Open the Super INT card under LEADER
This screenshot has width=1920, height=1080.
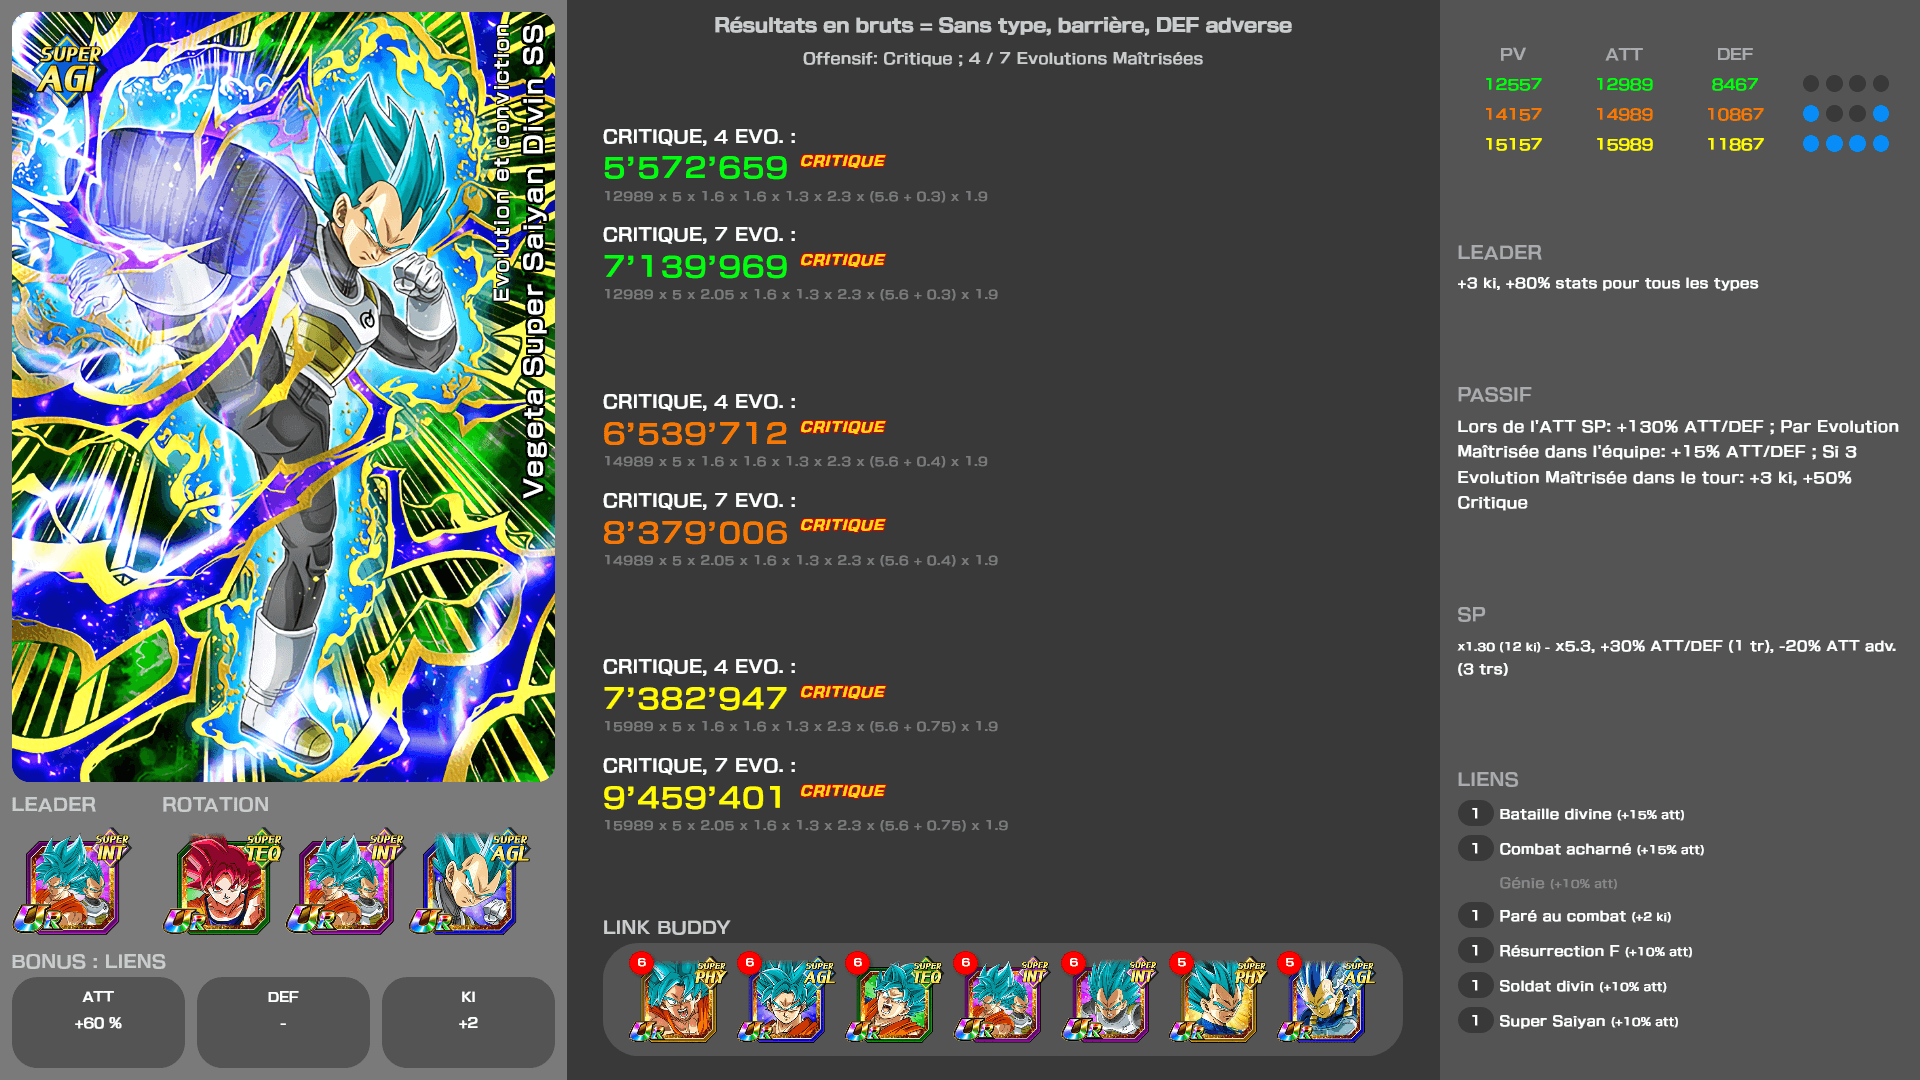coord(72,884)
